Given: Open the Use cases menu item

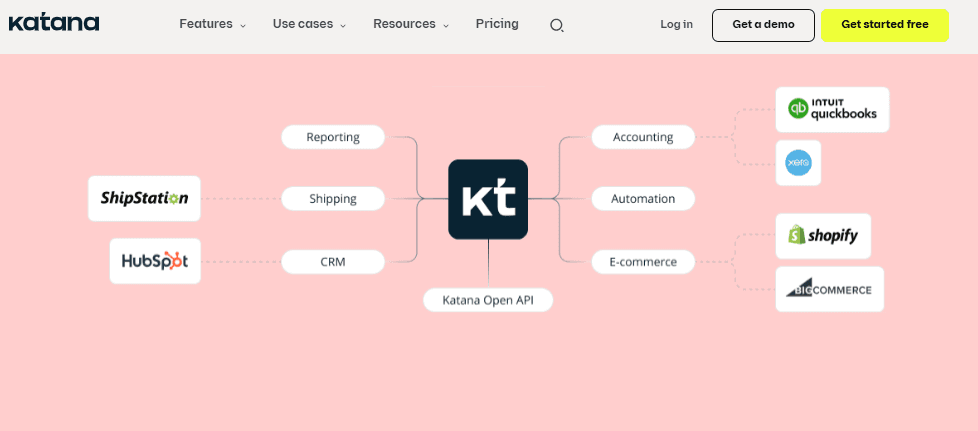Looking at the screenshot, I should coord(302,24).
